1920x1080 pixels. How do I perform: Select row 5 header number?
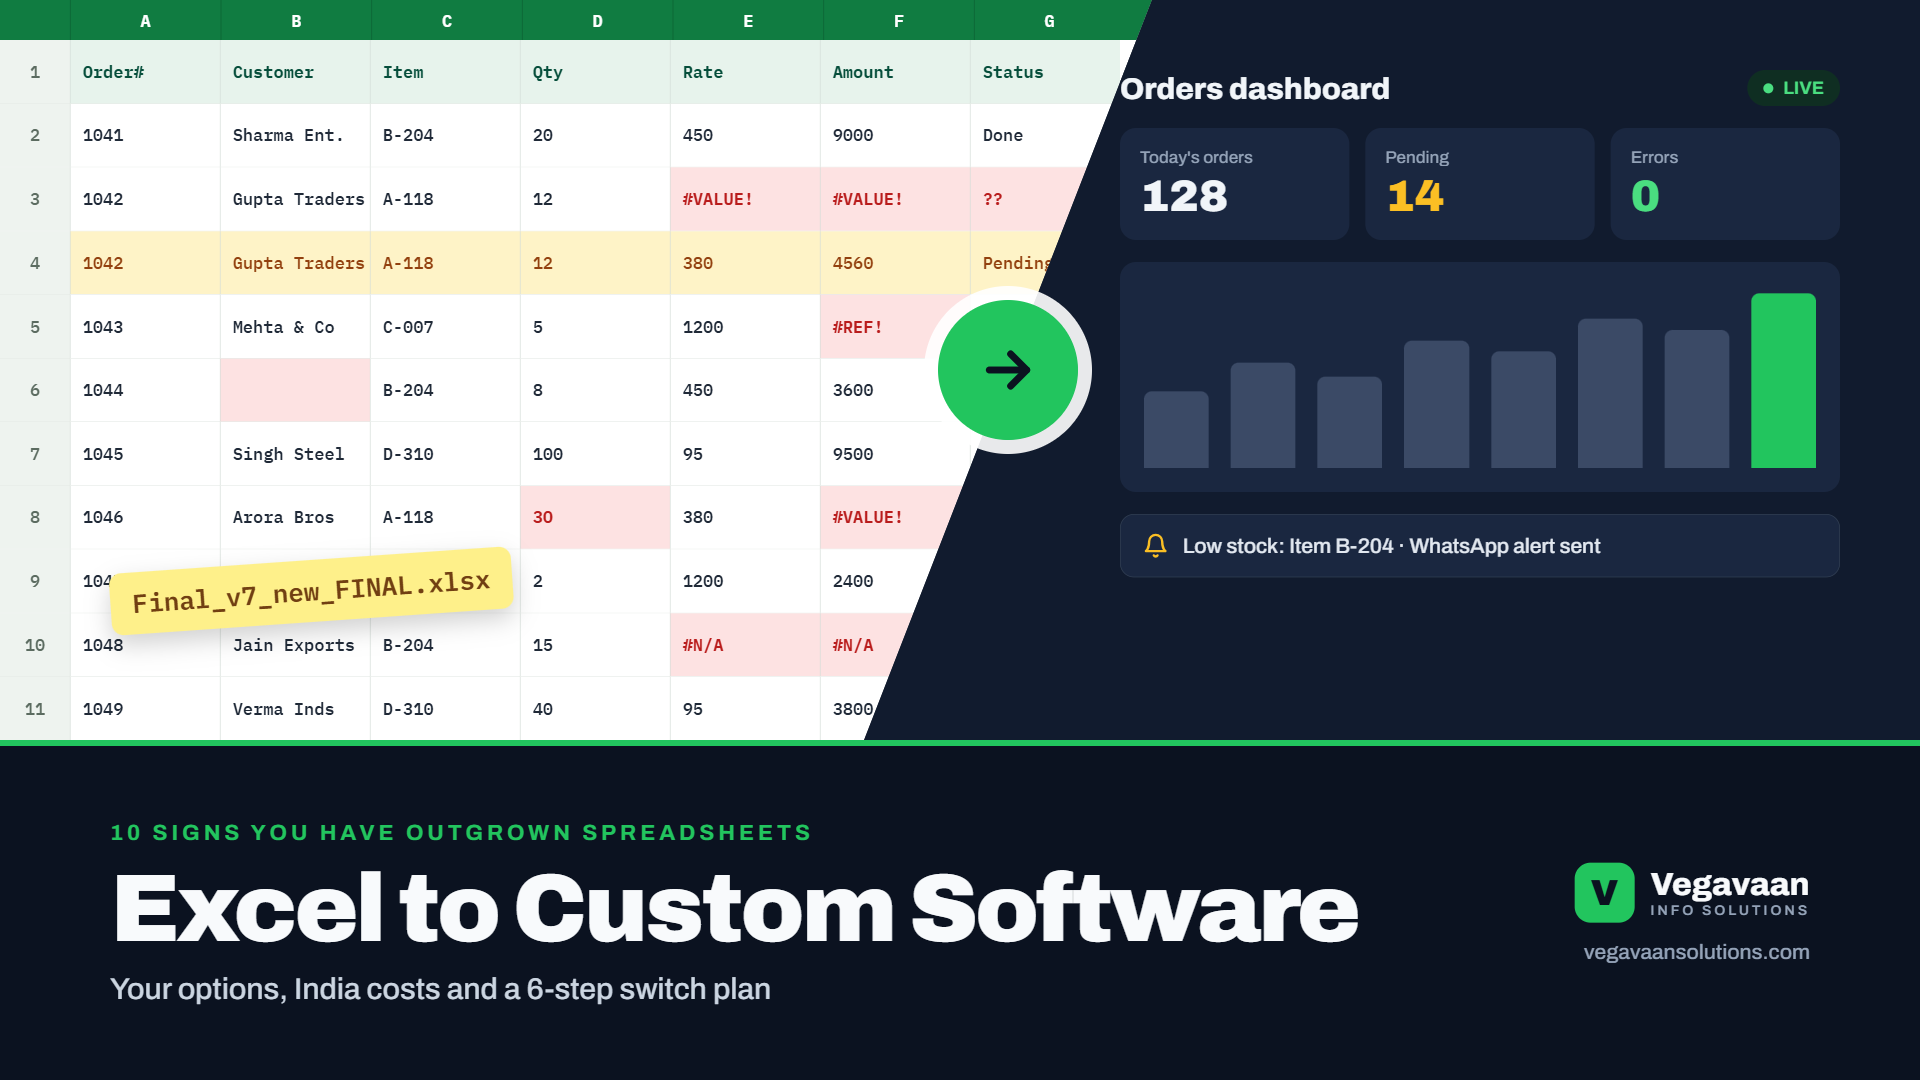[35, 327]
